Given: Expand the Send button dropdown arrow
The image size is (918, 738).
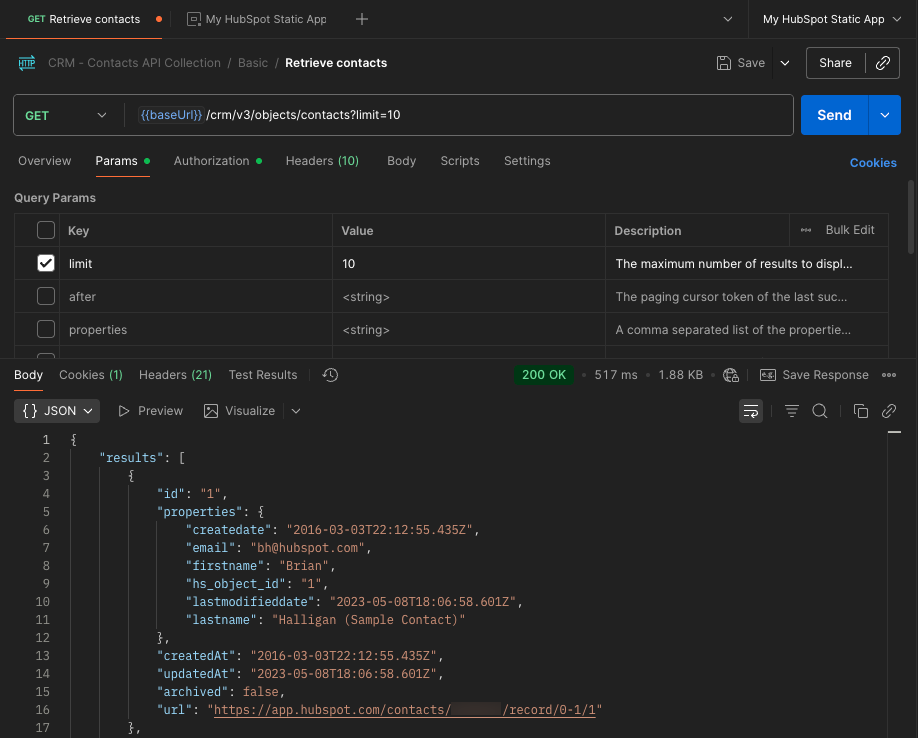Looking at the screenshot, I should click(885, 115).
